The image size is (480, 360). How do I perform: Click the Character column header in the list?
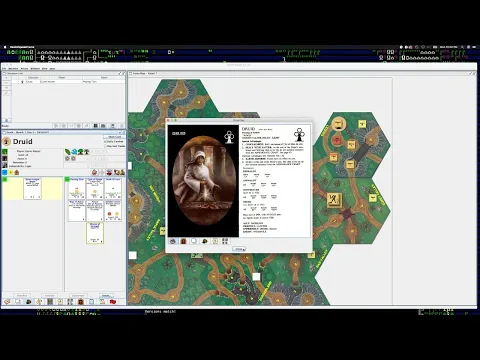click(x=33, y=78)
